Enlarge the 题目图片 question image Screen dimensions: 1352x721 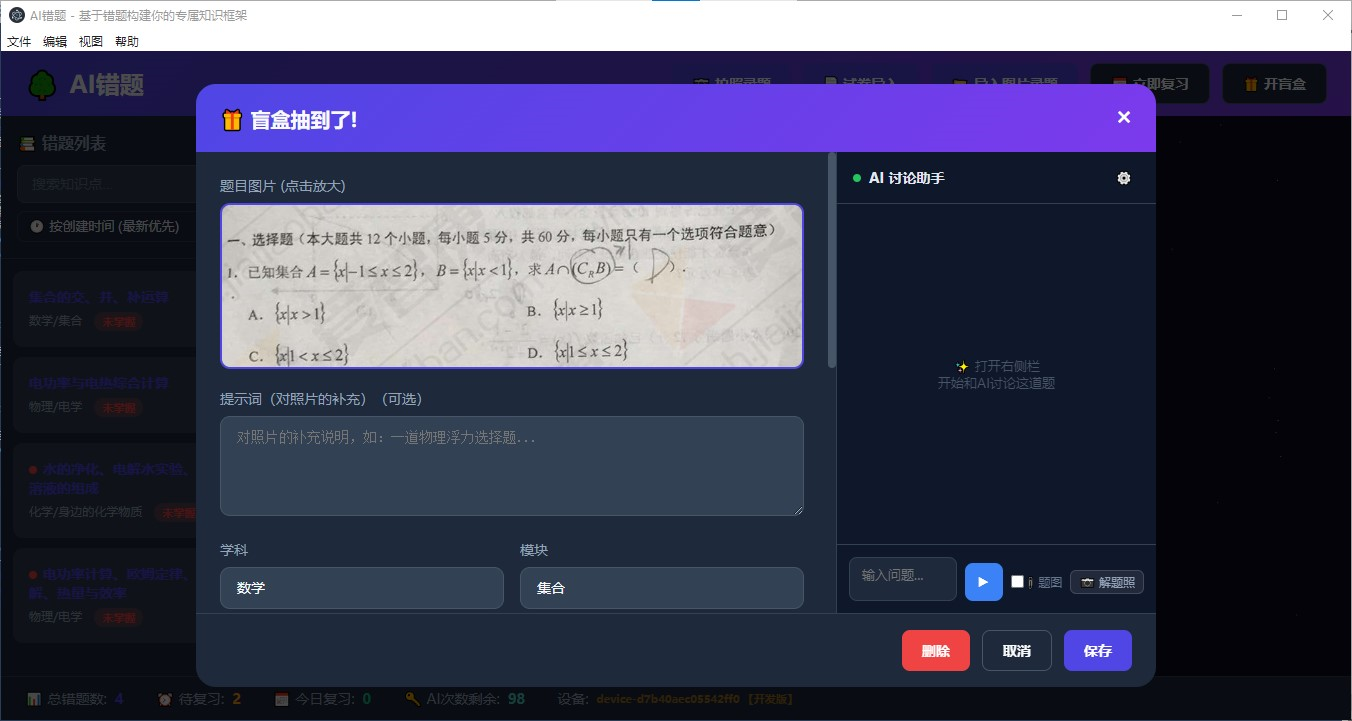(511, 286)
